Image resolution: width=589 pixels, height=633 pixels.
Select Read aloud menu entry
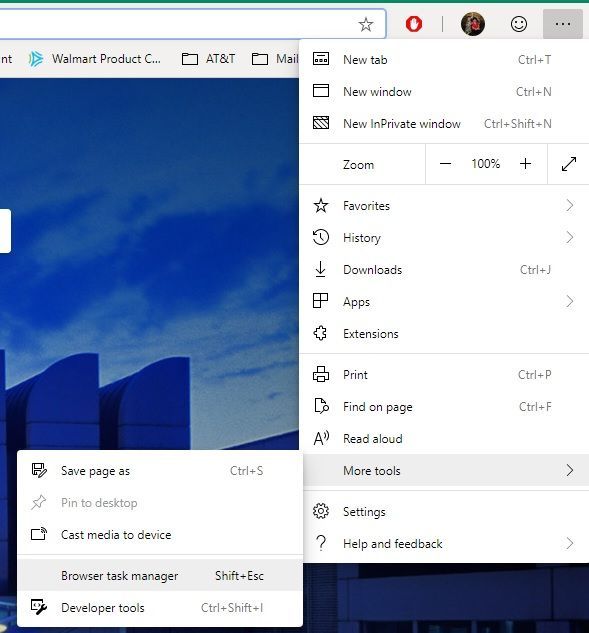[444, 438]
